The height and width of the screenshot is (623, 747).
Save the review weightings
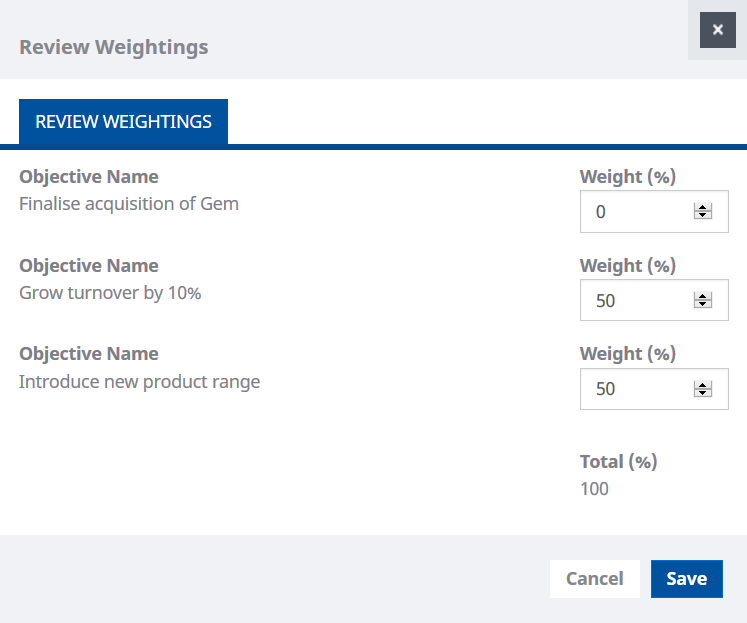pos(686,578)
